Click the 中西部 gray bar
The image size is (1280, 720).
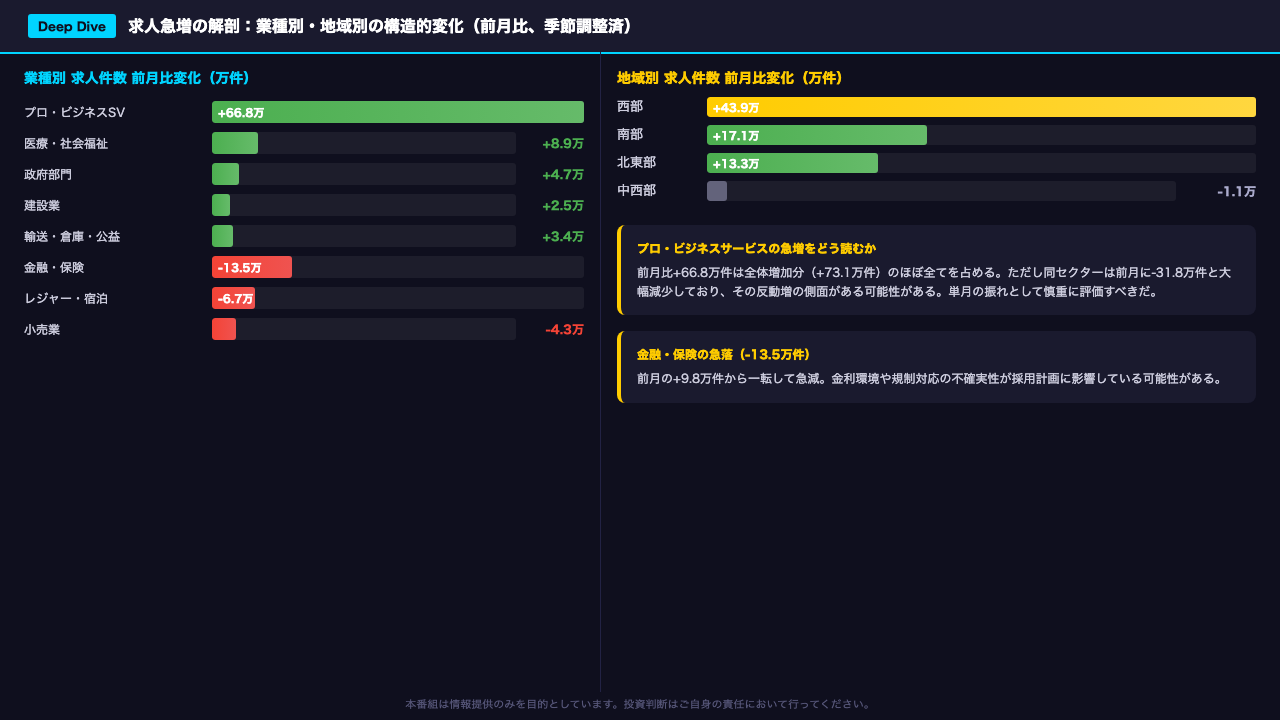click(717, 191)
